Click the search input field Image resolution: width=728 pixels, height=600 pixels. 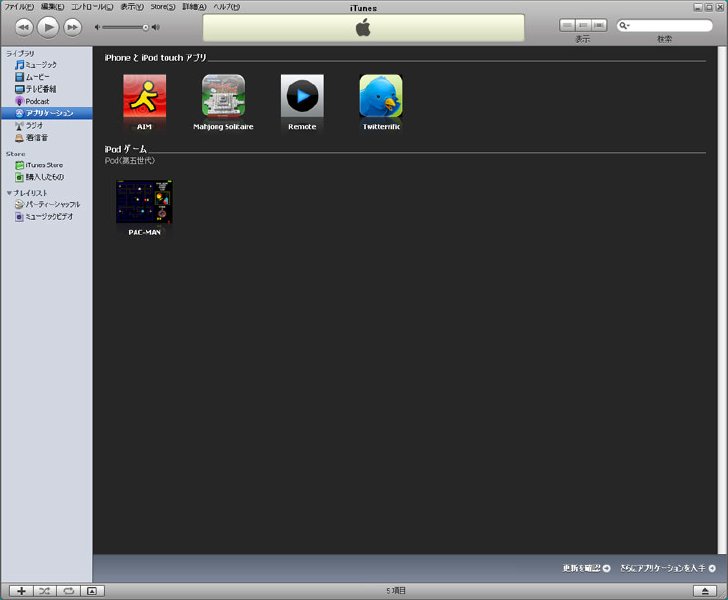(665, 26)
